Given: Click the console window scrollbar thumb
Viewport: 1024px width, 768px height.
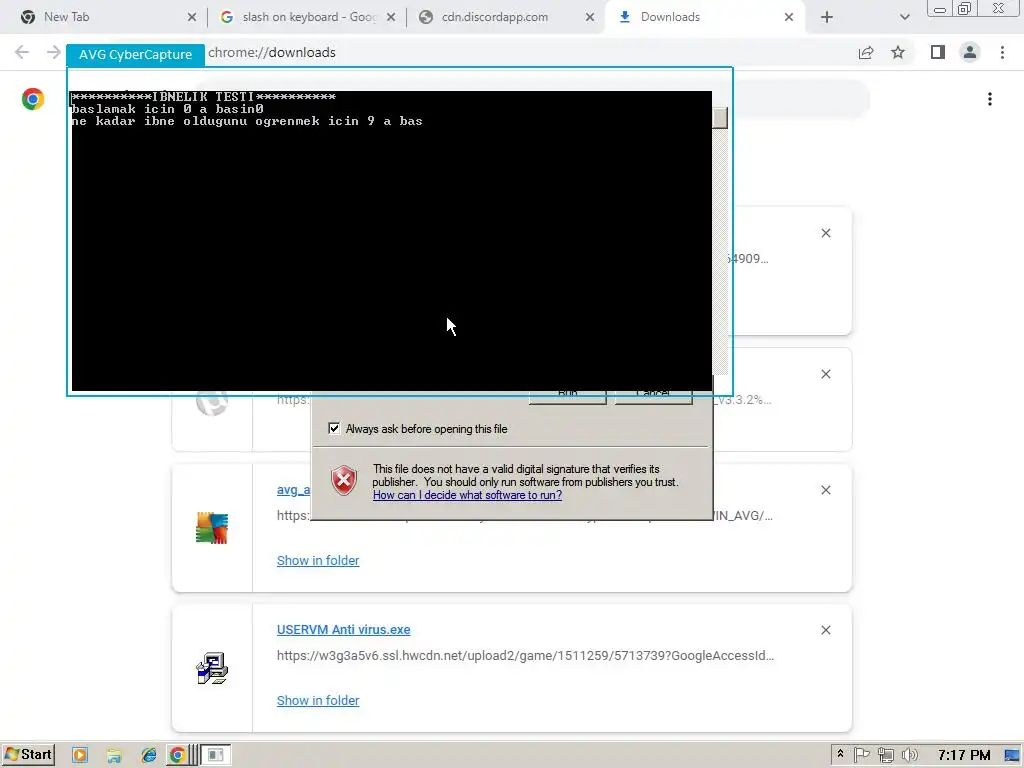Looking at the screenshot, I should tap(720, 118).
